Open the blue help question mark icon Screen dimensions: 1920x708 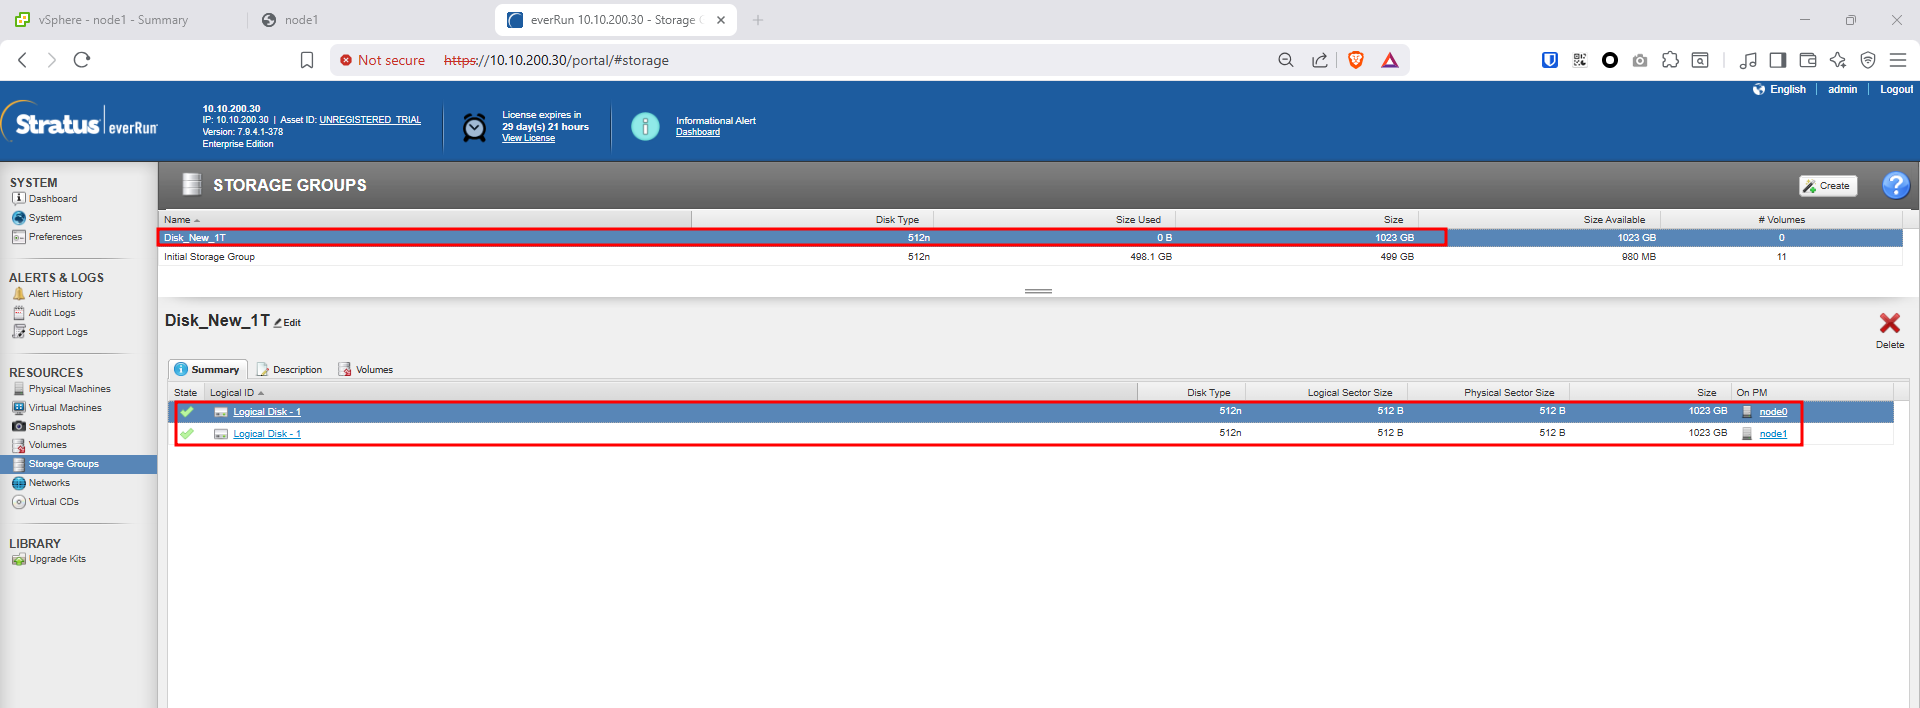click(x=1895, y=185)
